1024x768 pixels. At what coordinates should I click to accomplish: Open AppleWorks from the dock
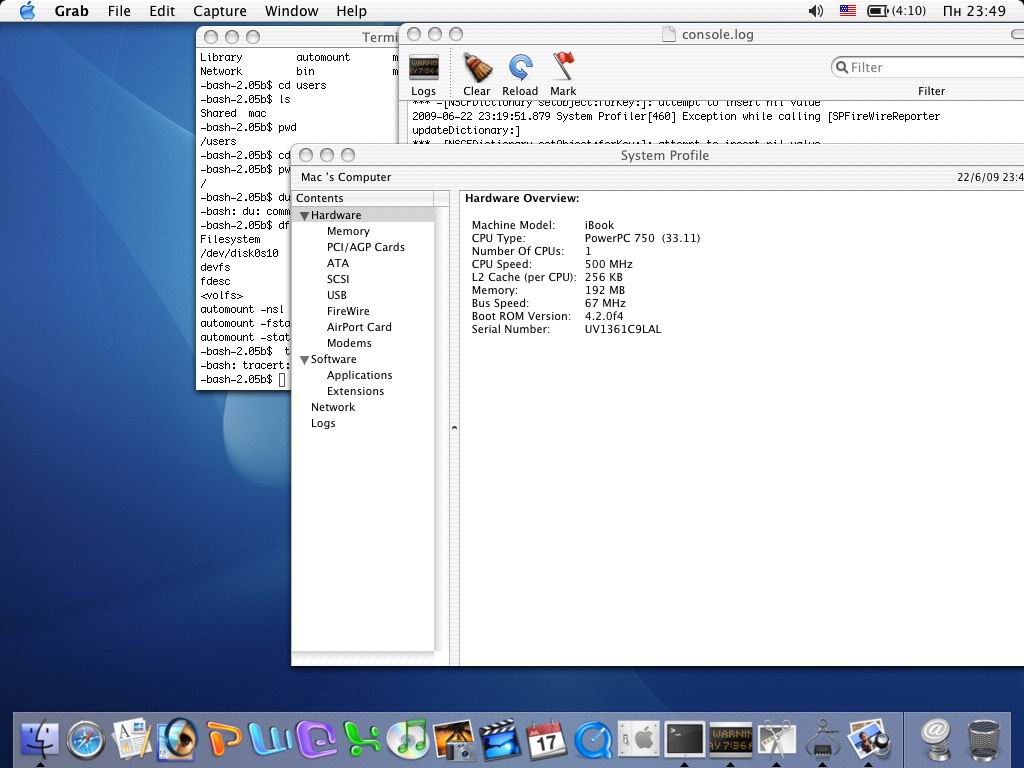tap(132, 739)
